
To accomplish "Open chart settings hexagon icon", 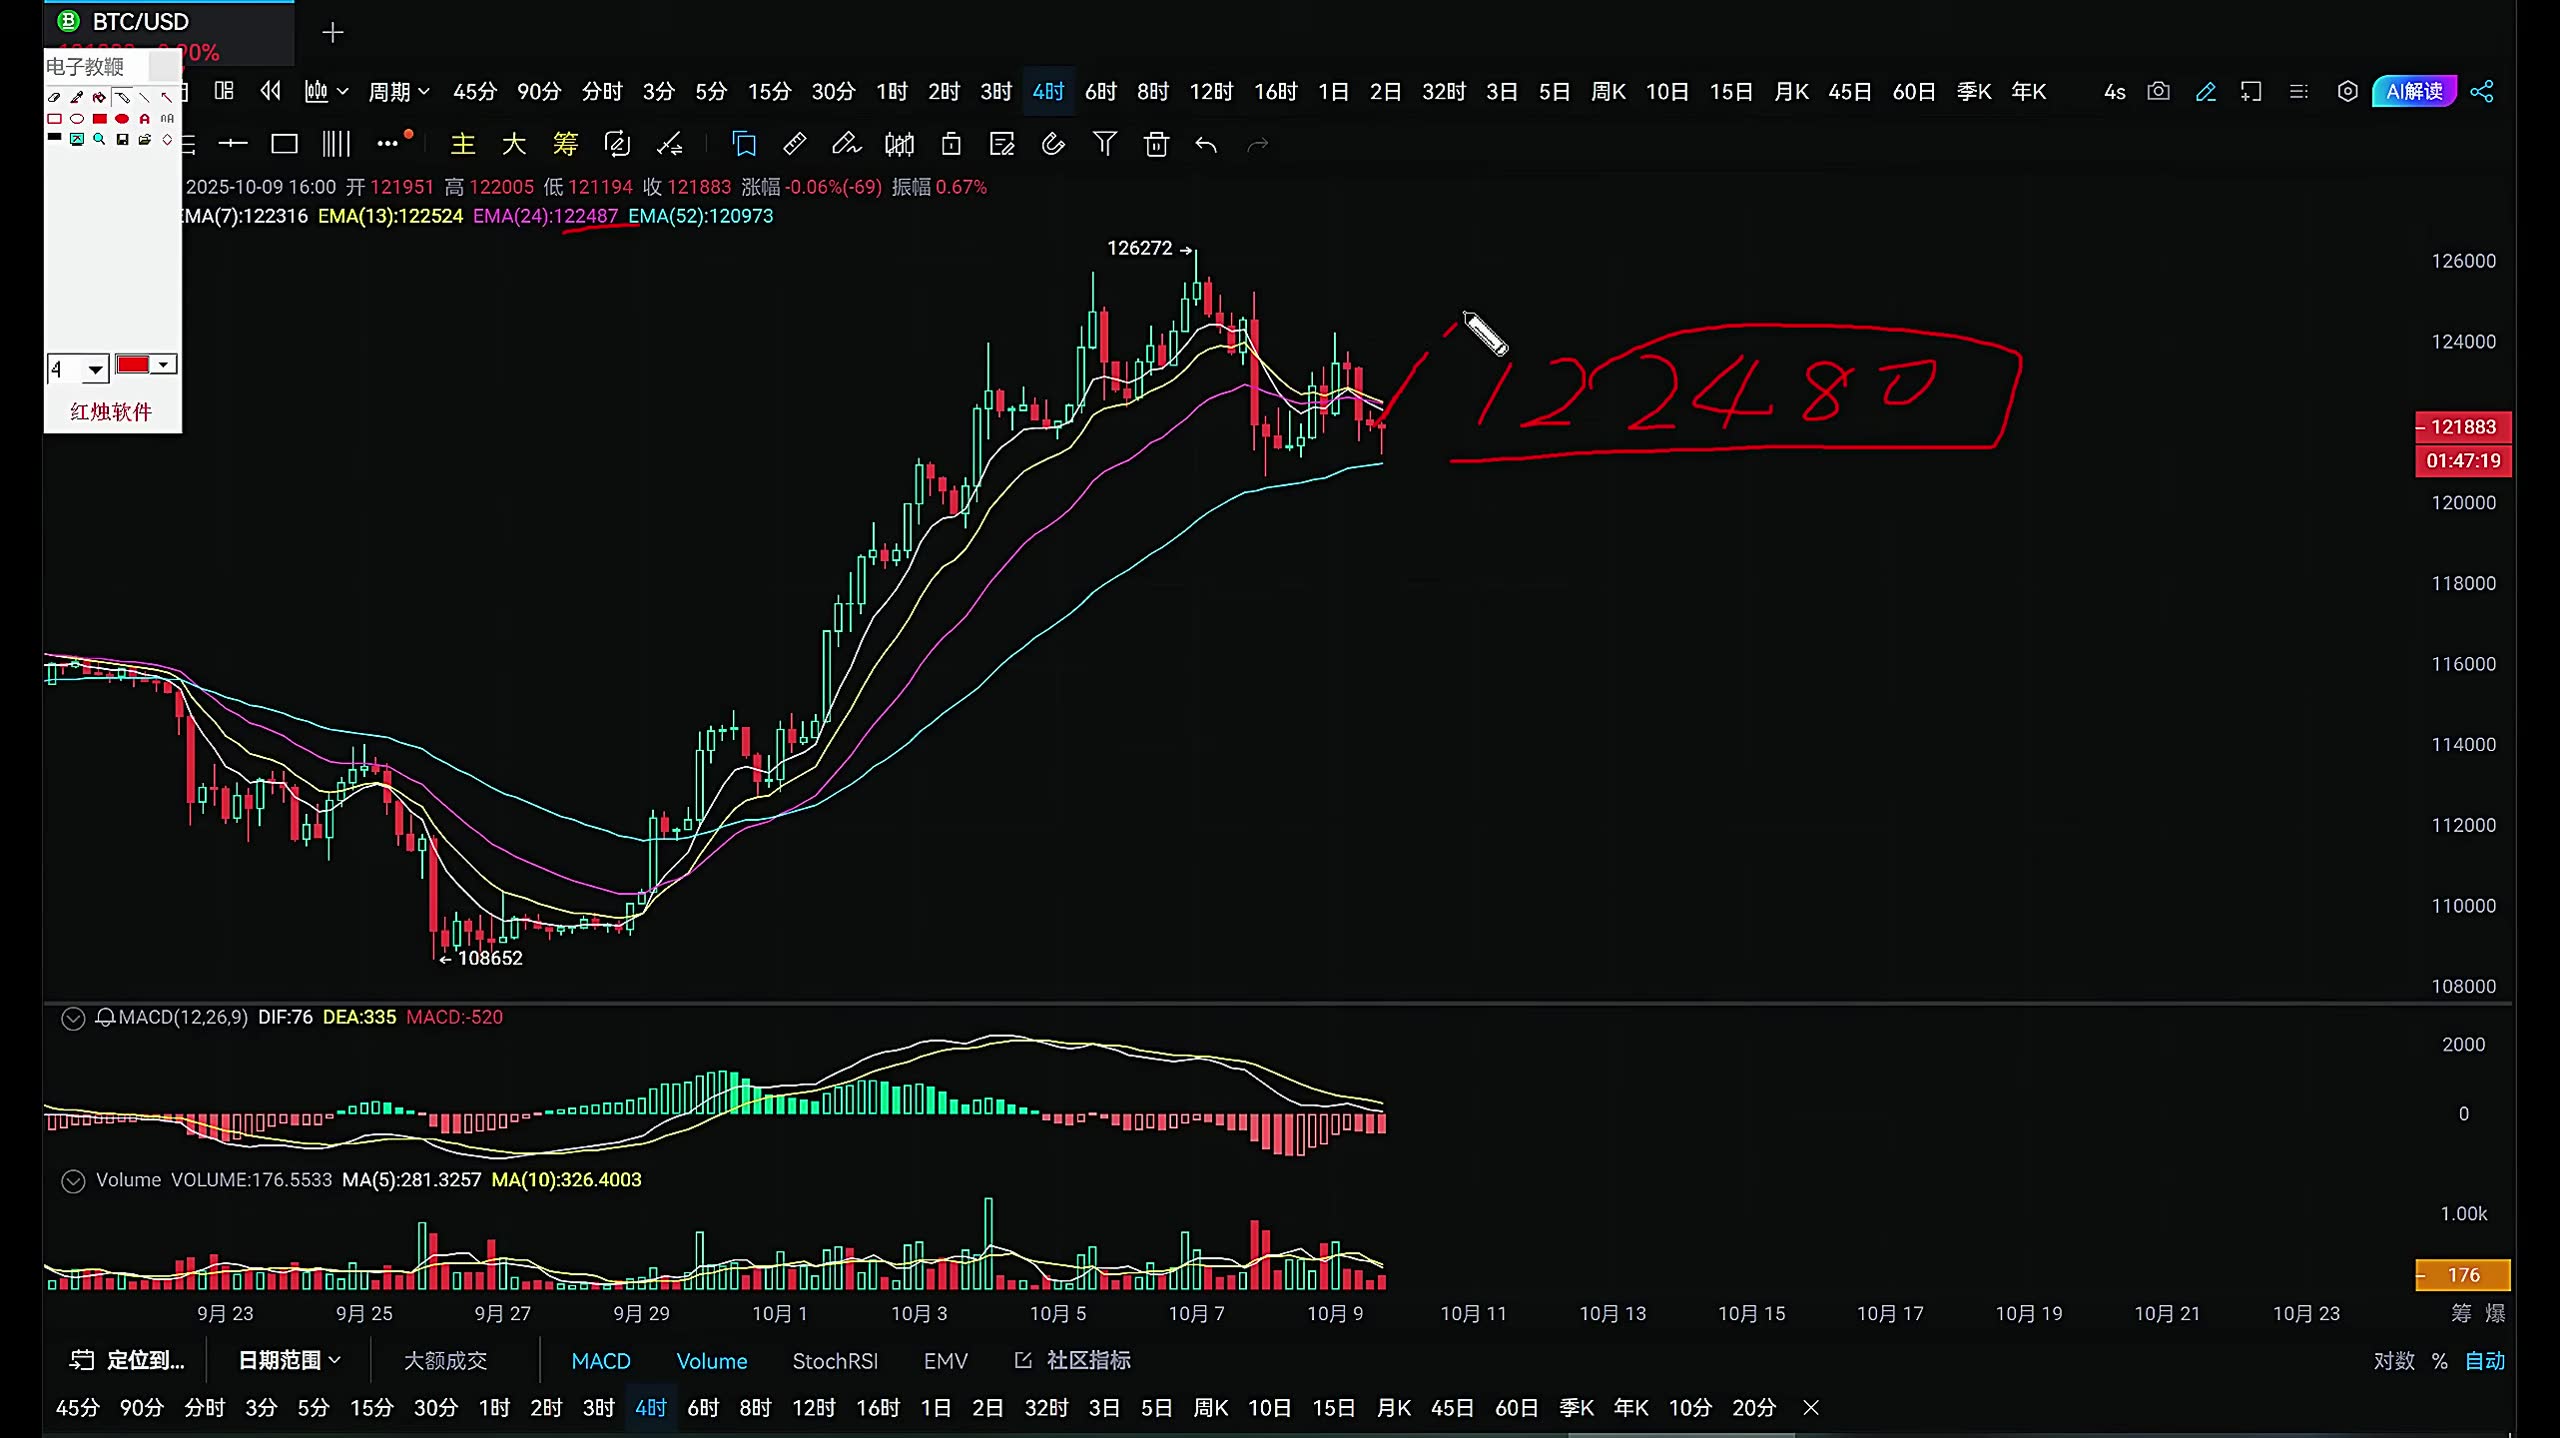I will [2347, 92].
